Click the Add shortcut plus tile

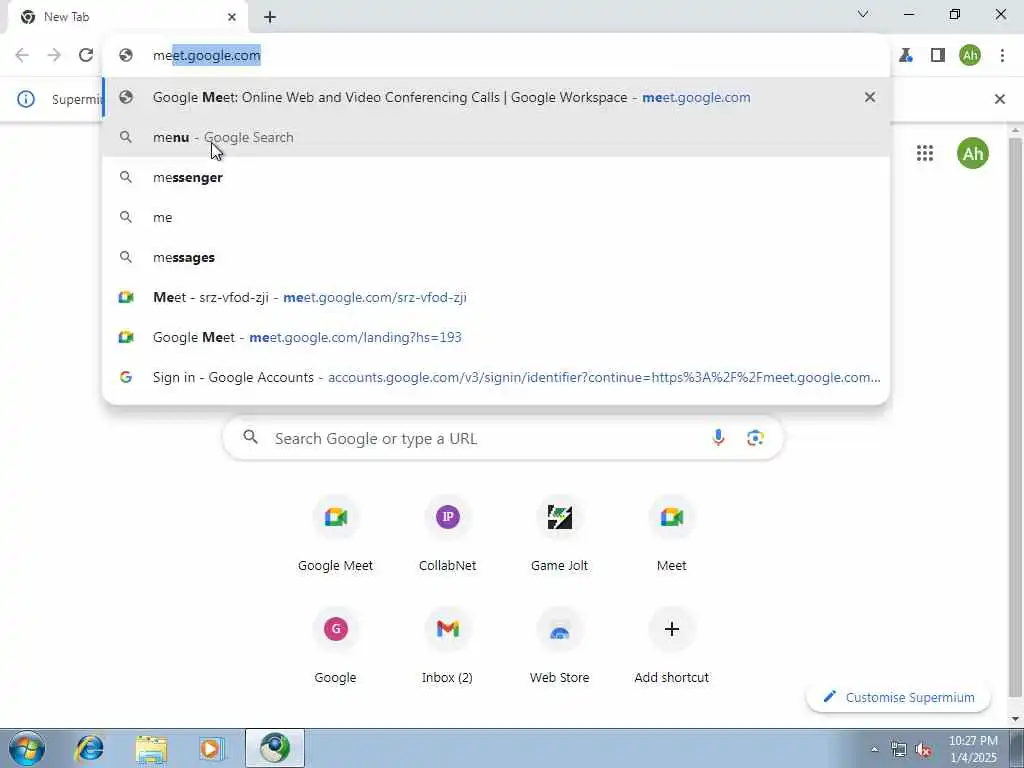(x=671, y=646)
